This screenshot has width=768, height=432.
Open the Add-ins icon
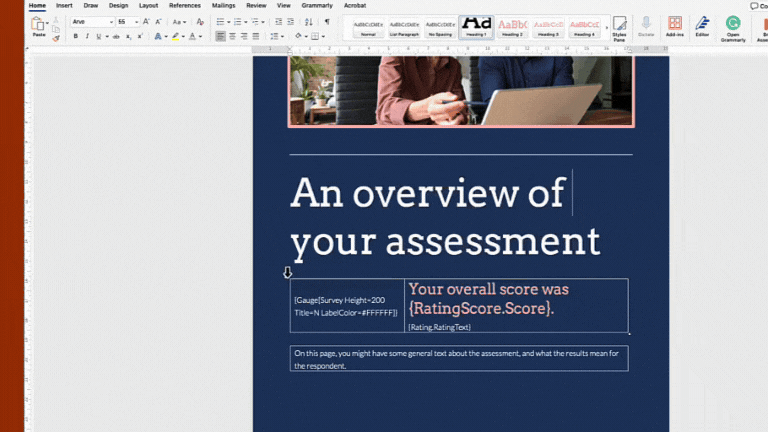coord(675,26)
